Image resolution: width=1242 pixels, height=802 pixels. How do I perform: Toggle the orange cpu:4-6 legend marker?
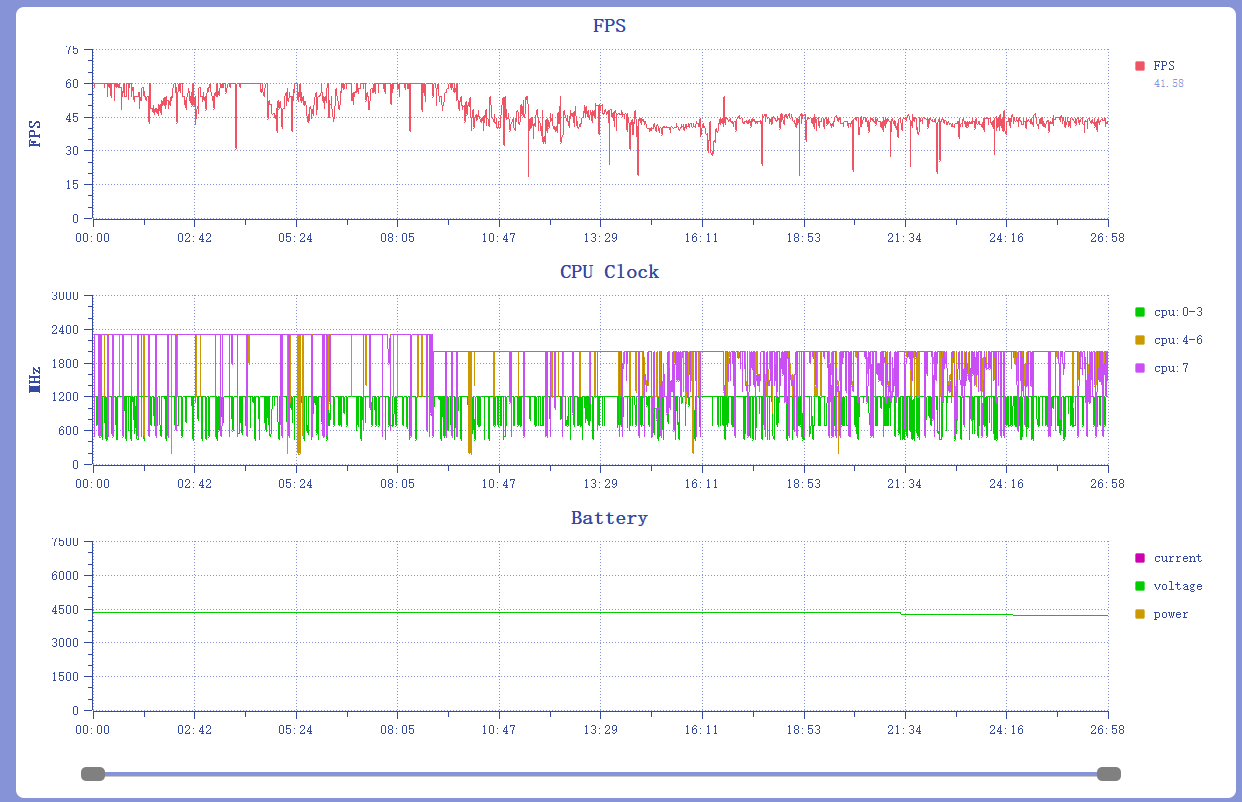click(1140, 340)
